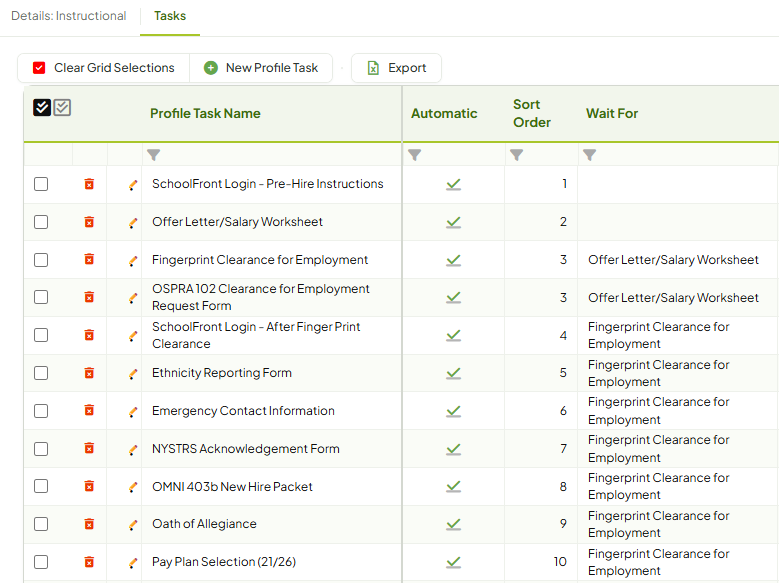Select the 'Pay Plan Selection (21/26)' name cell
The width and height of the screenshot is (779, 583).
pos(272,562)
